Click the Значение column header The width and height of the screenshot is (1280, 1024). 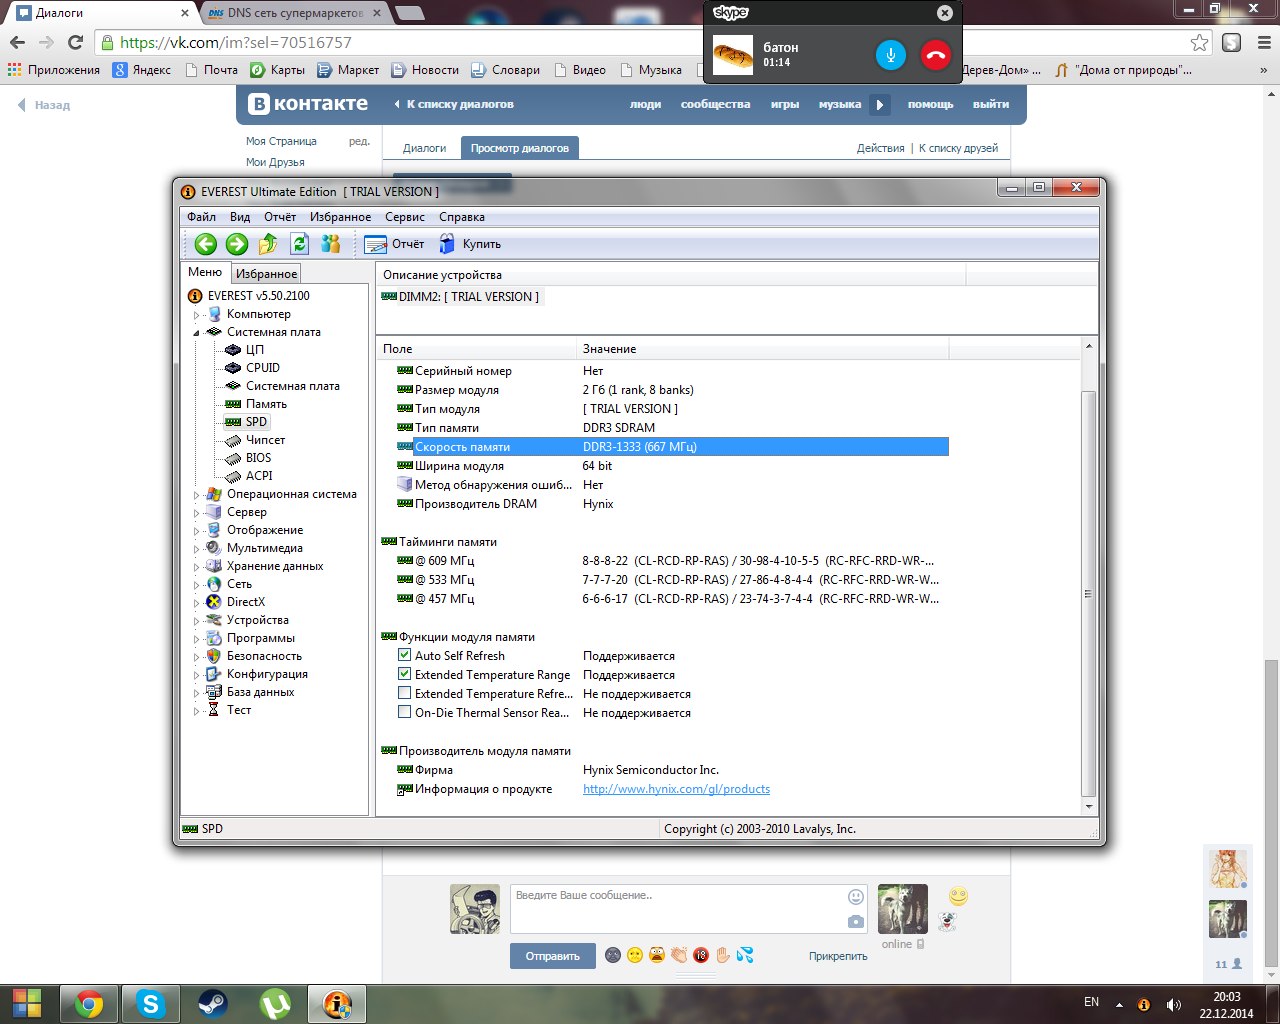[x=763, y=349]
